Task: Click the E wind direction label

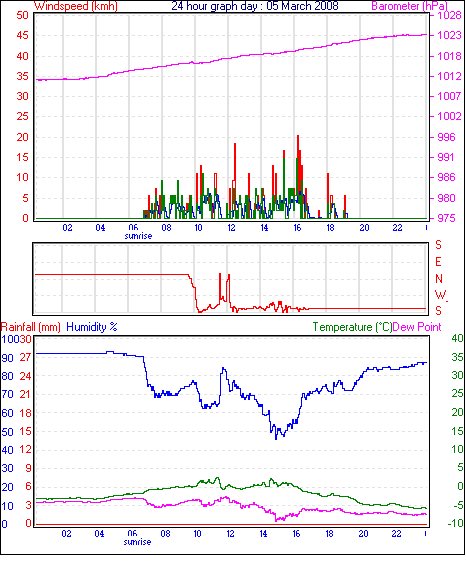Action: coord(438,262)
